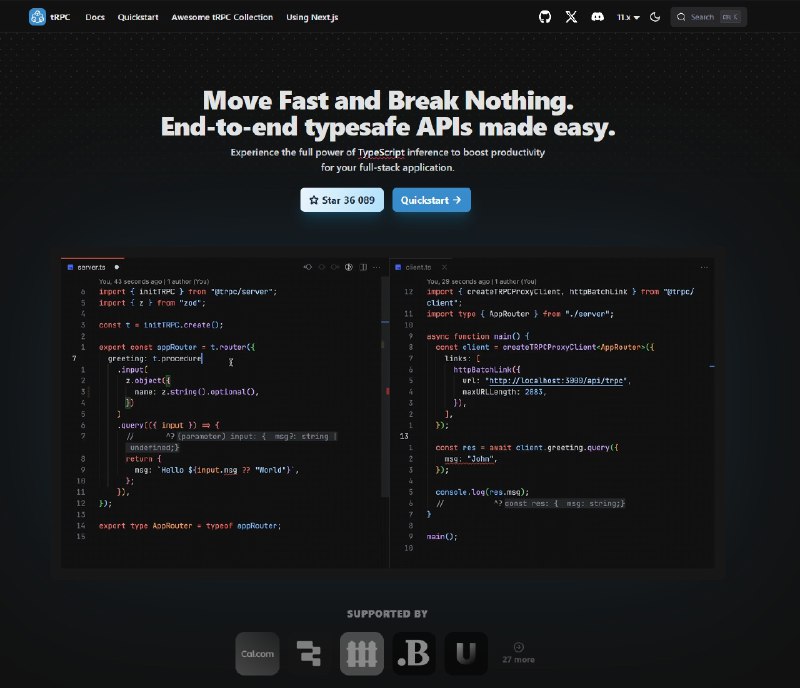Image resolution: width=800 pixels, height=688 pixels.
Task: Open the second sponsor's stacked-bars logo
Action: tap(309, 654)
